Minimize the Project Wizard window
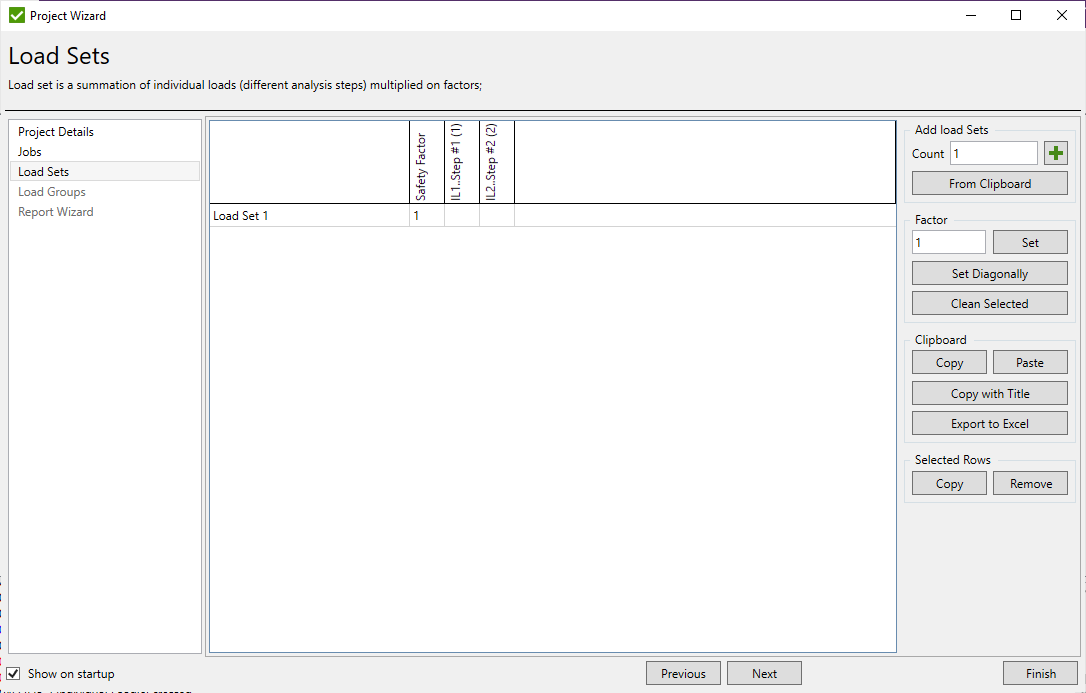 [971, 15]
